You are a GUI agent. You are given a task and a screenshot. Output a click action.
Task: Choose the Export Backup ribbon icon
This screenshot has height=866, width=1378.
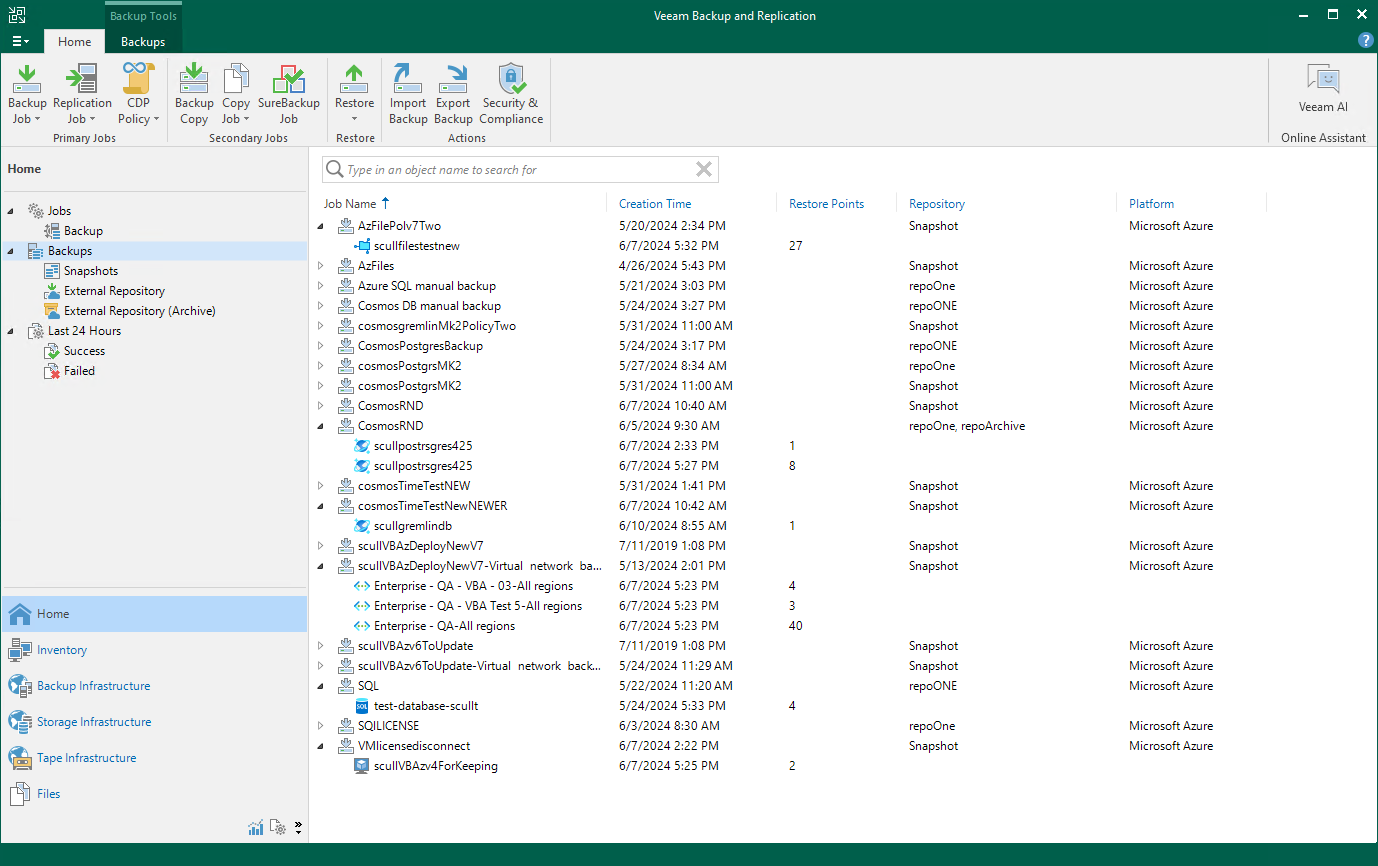pyautogui.click(x=453, y=94)
